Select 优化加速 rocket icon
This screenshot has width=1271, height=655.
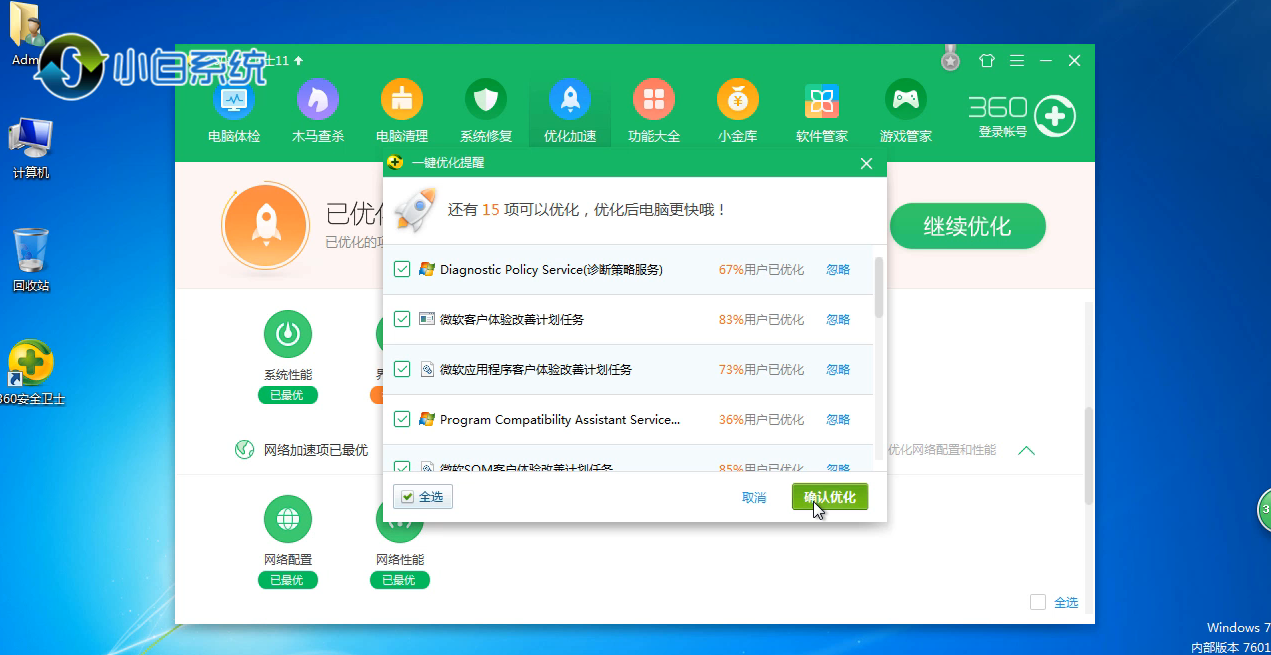point(570,99)
